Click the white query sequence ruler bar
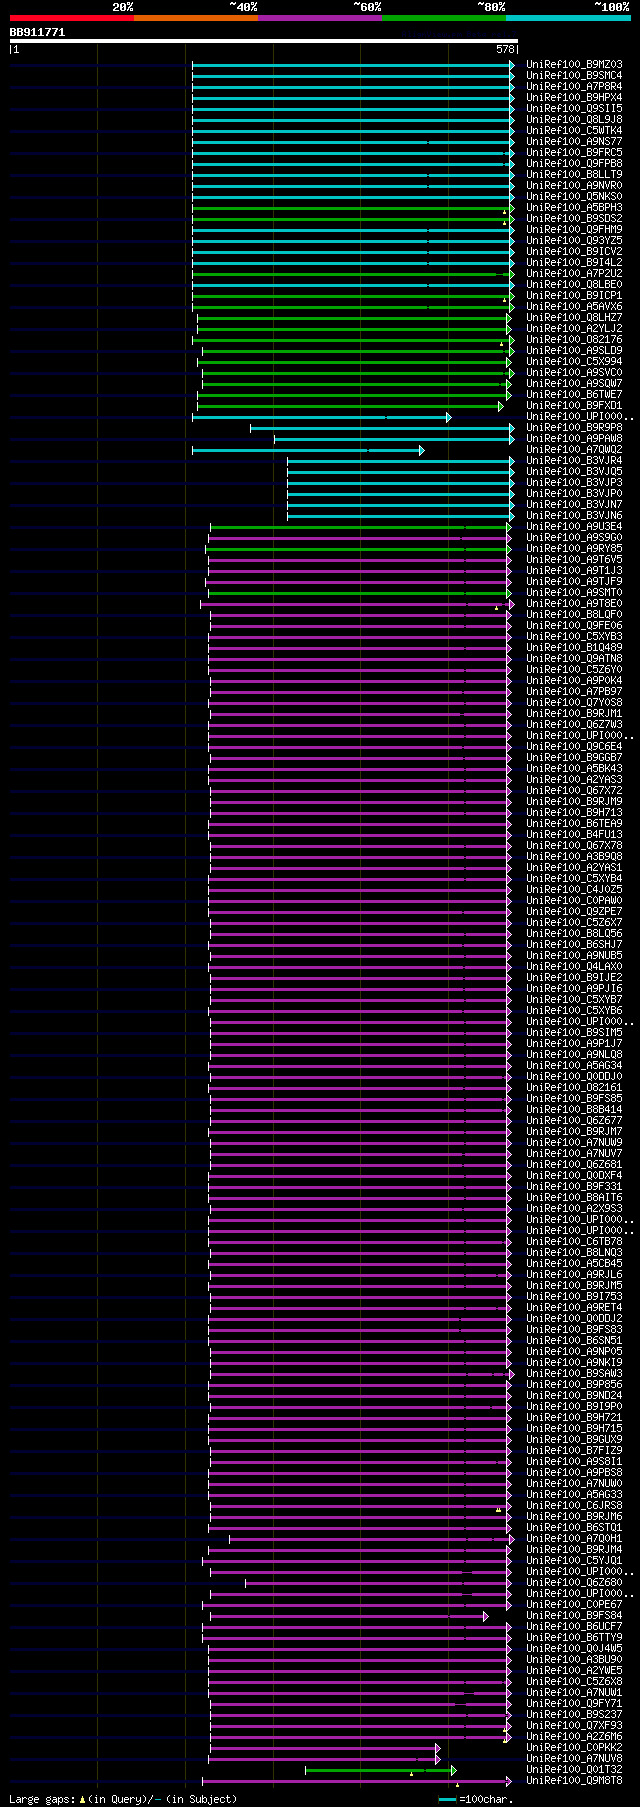The image size is (640, 1807). point(263,41)
